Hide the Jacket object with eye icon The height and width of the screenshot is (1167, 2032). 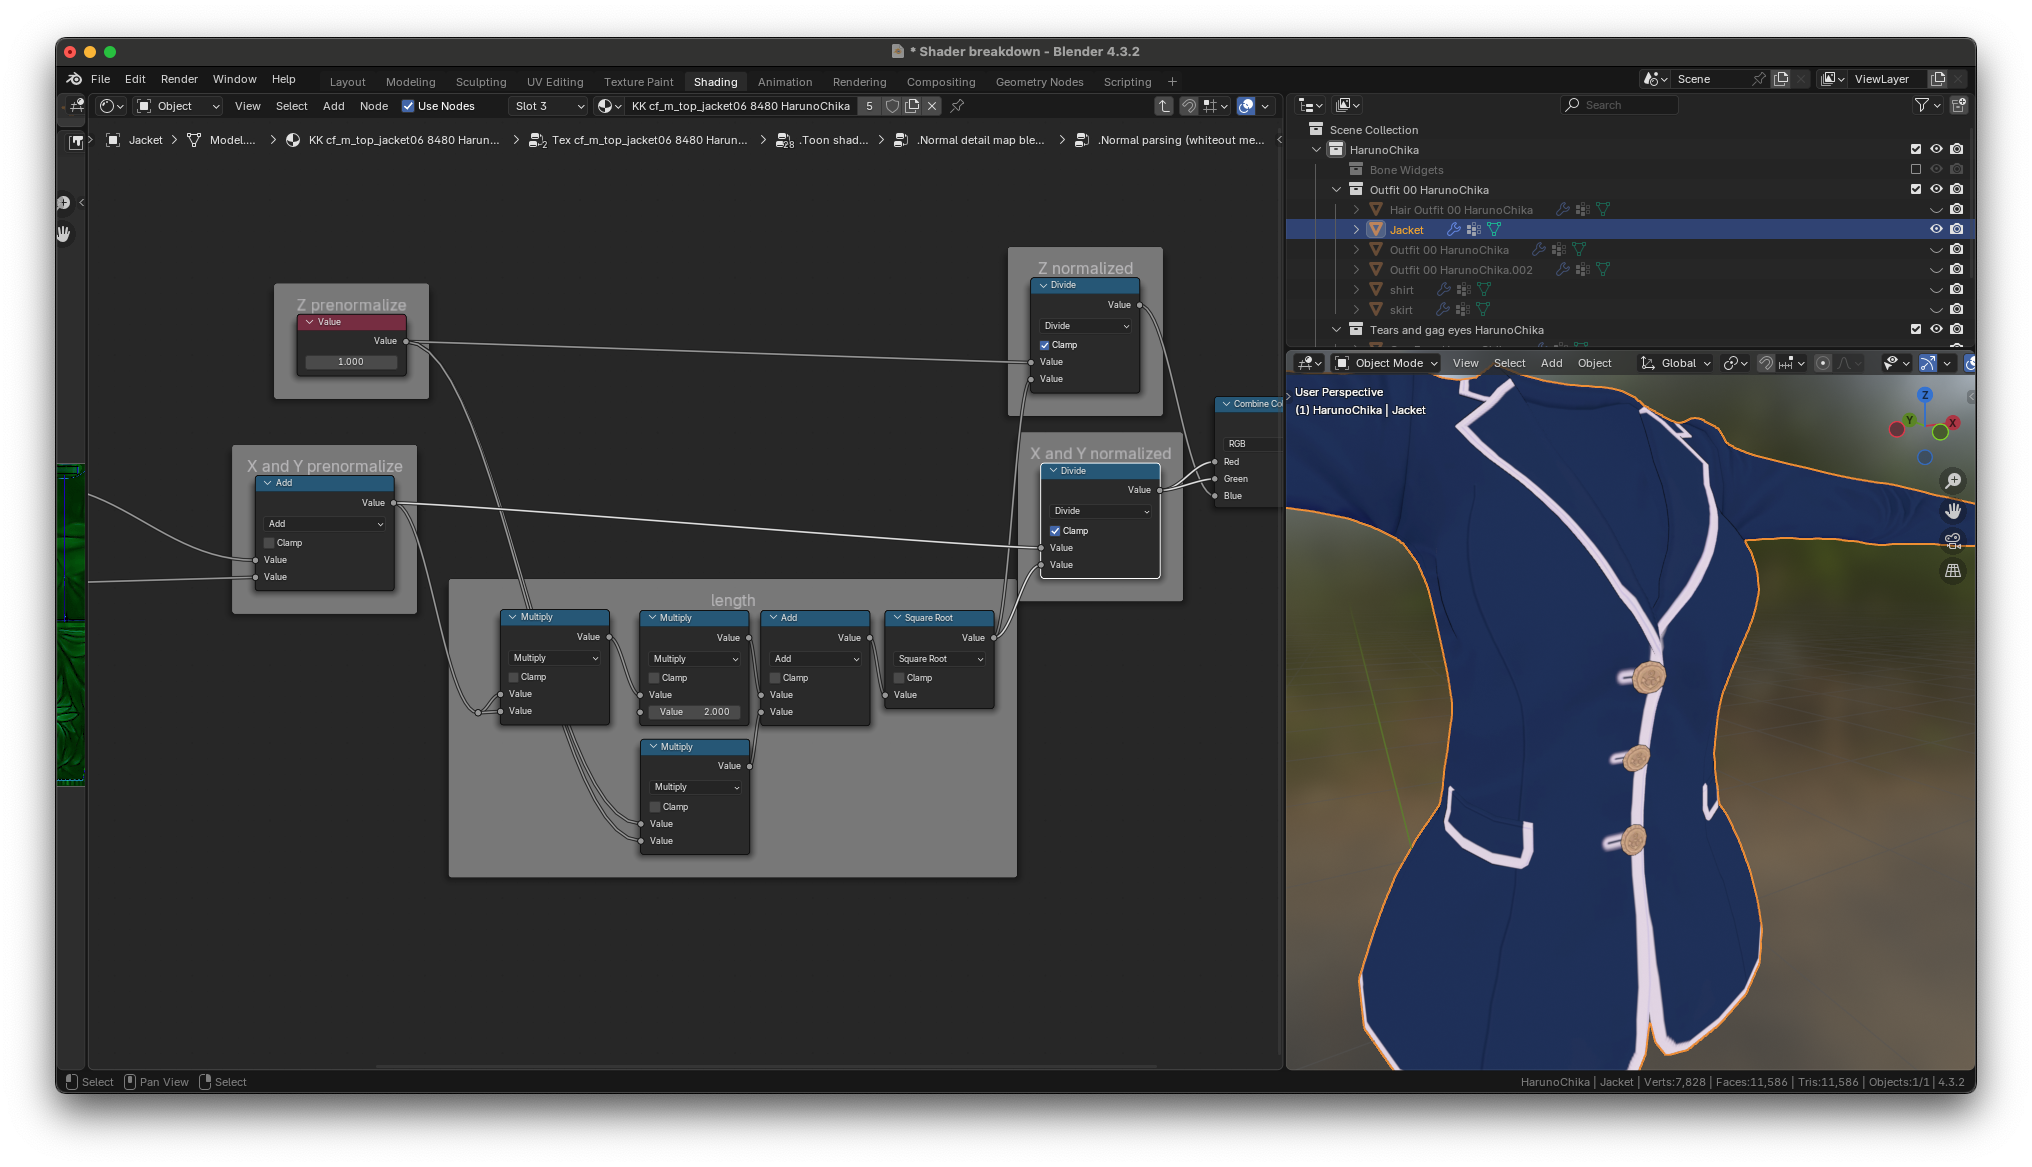[x=1936, y=229]
